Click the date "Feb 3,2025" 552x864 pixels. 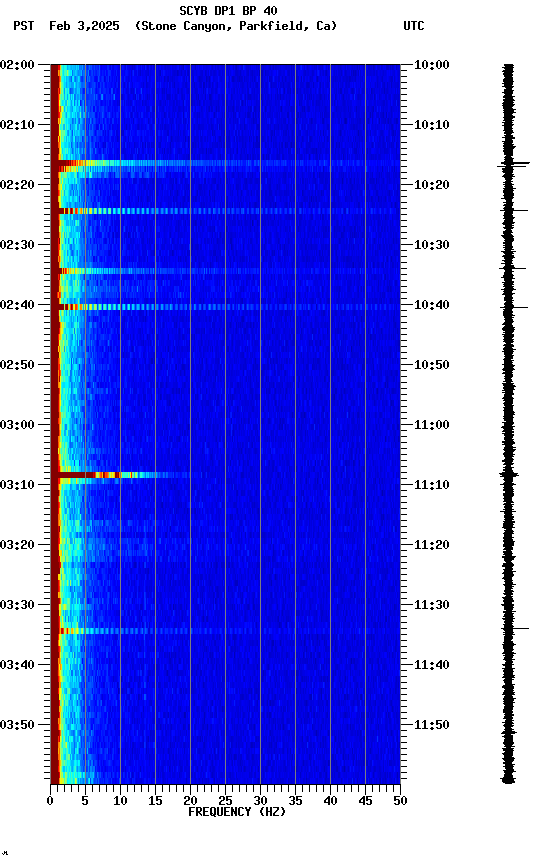(x=84, y=26)
